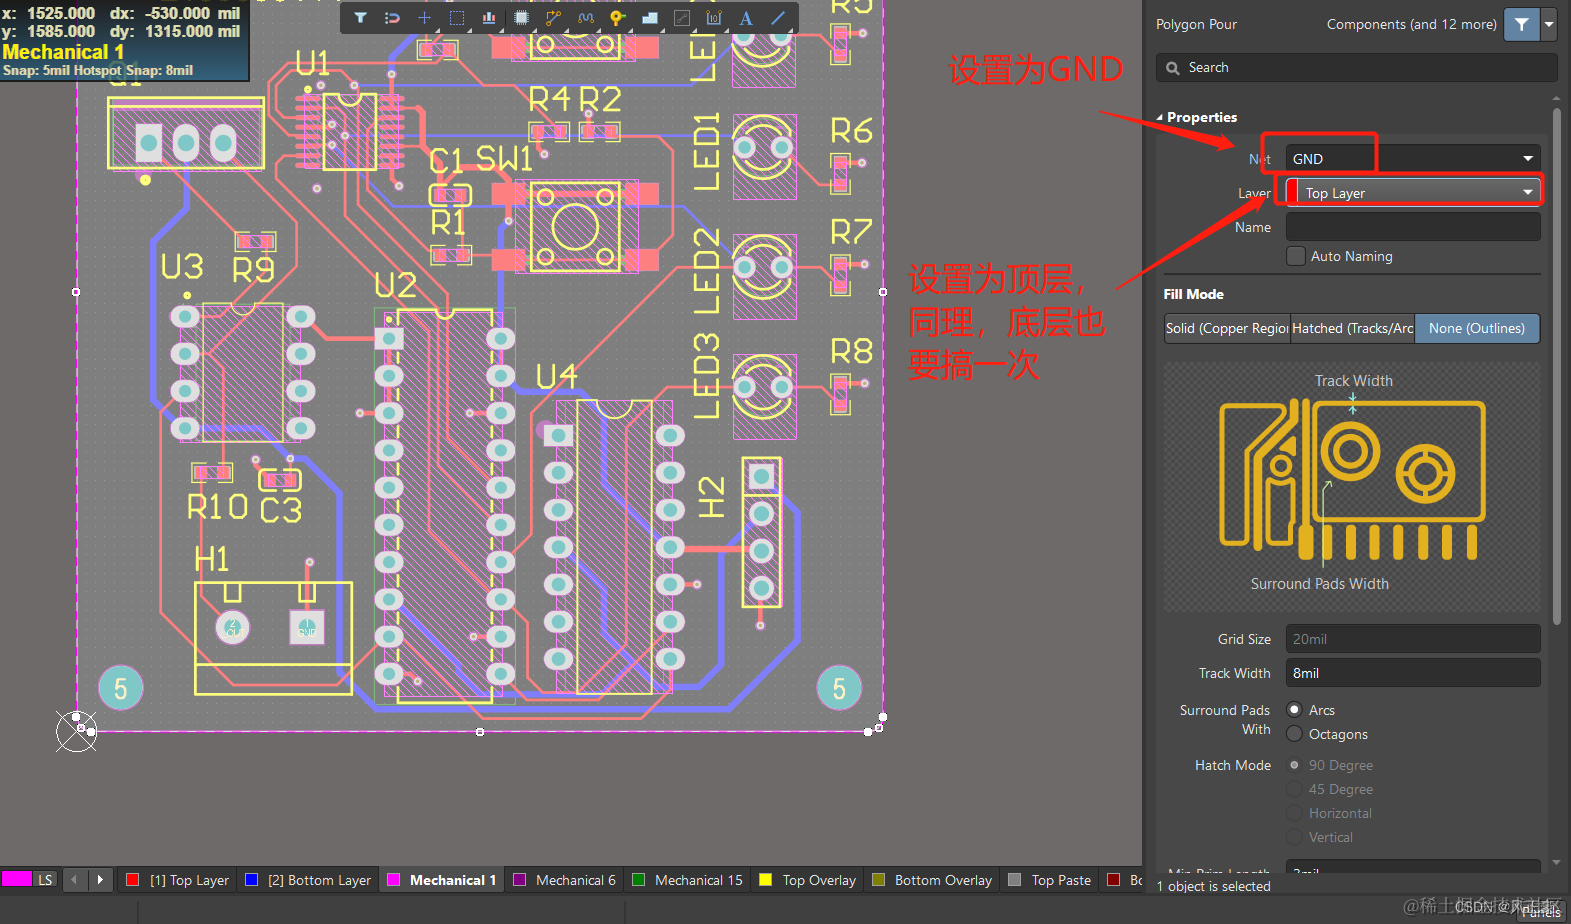Click the blue Bottom Layer color swatch
1571x924 pixels.
(x=251, y=880)
